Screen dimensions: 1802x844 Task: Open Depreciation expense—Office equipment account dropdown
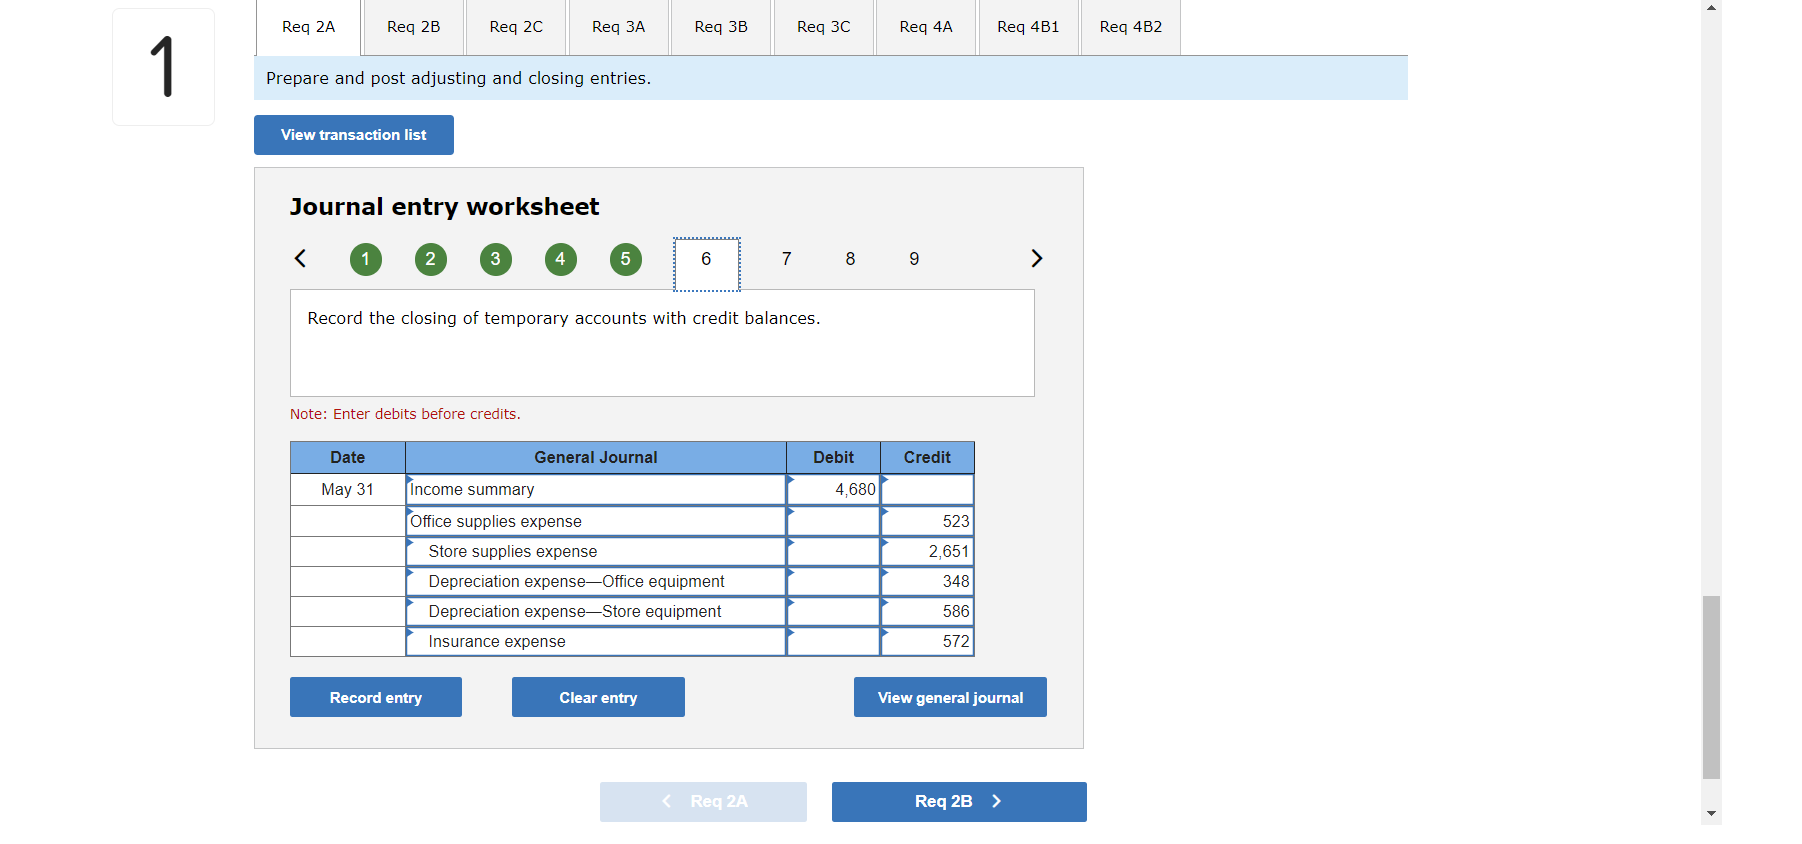[596, 581]
